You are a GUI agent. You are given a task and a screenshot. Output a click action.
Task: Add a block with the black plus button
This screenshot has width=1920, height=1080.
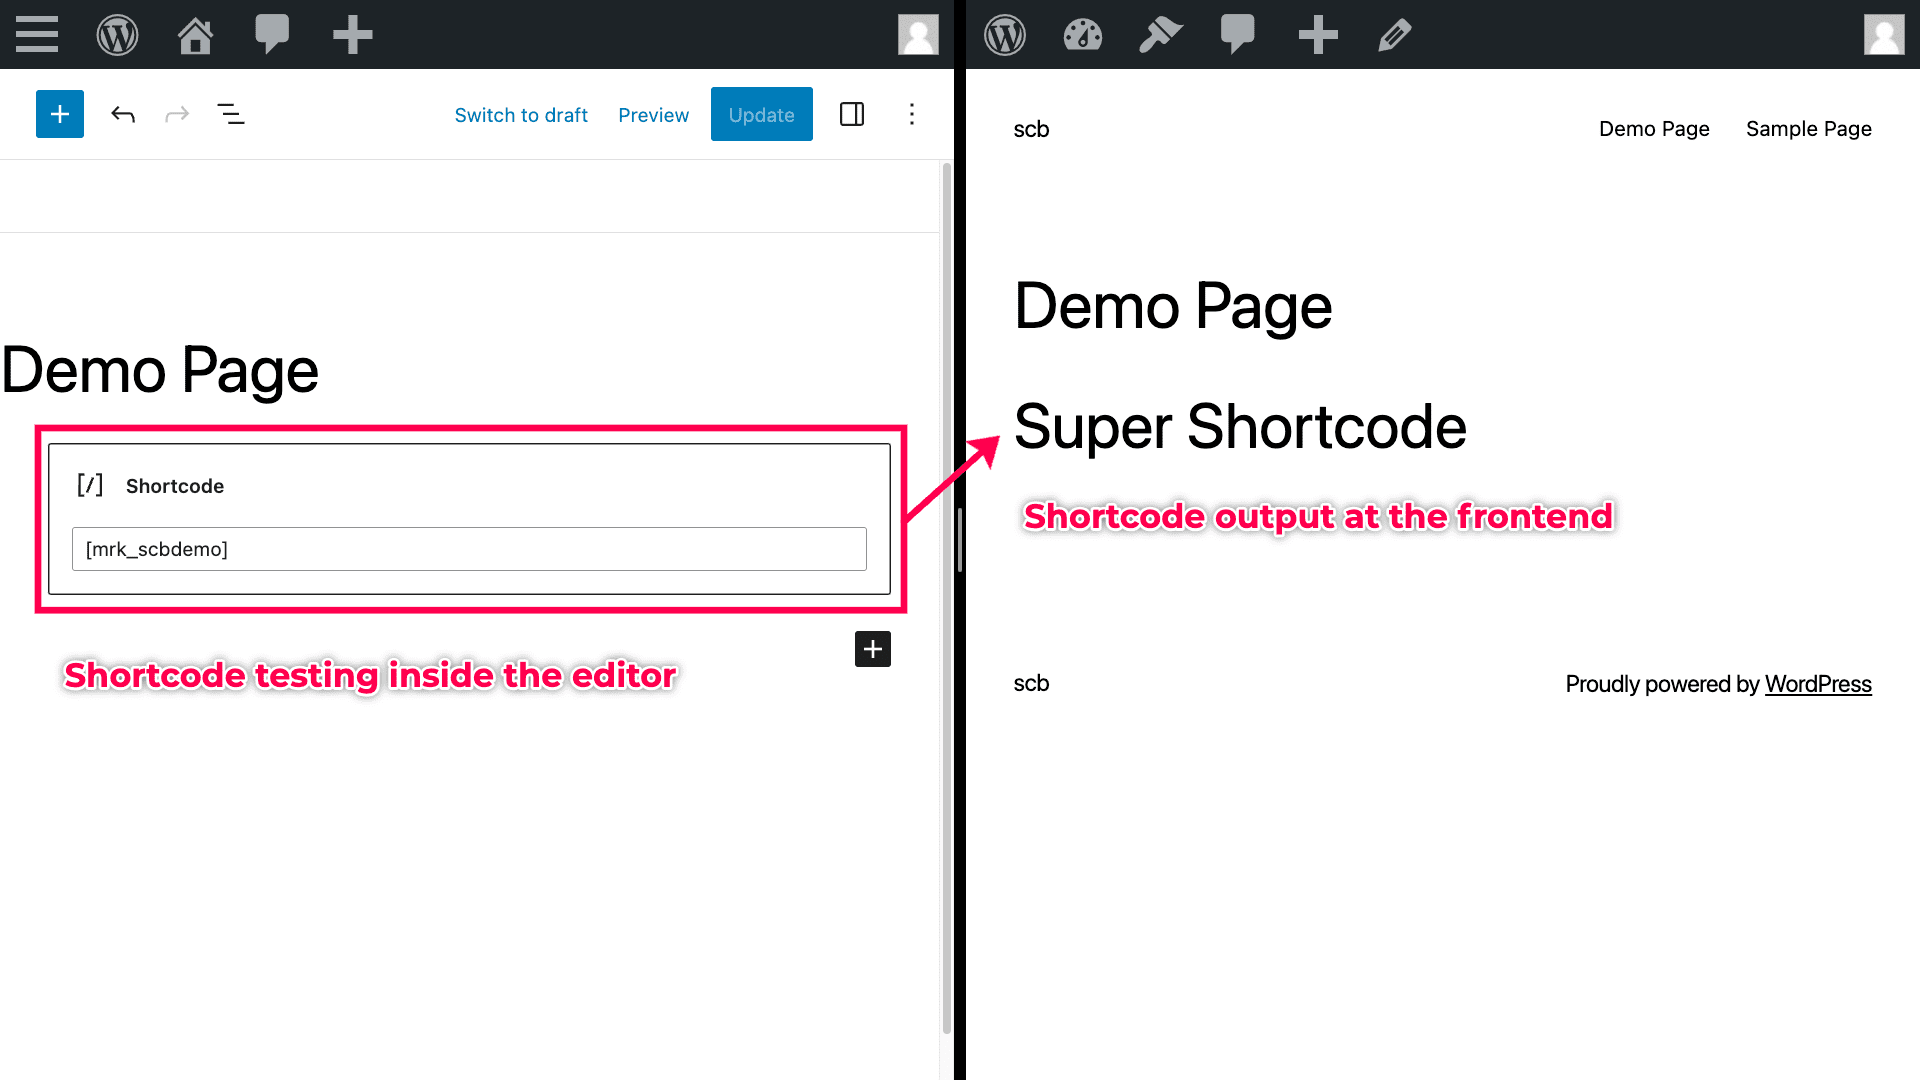[873, 649]
